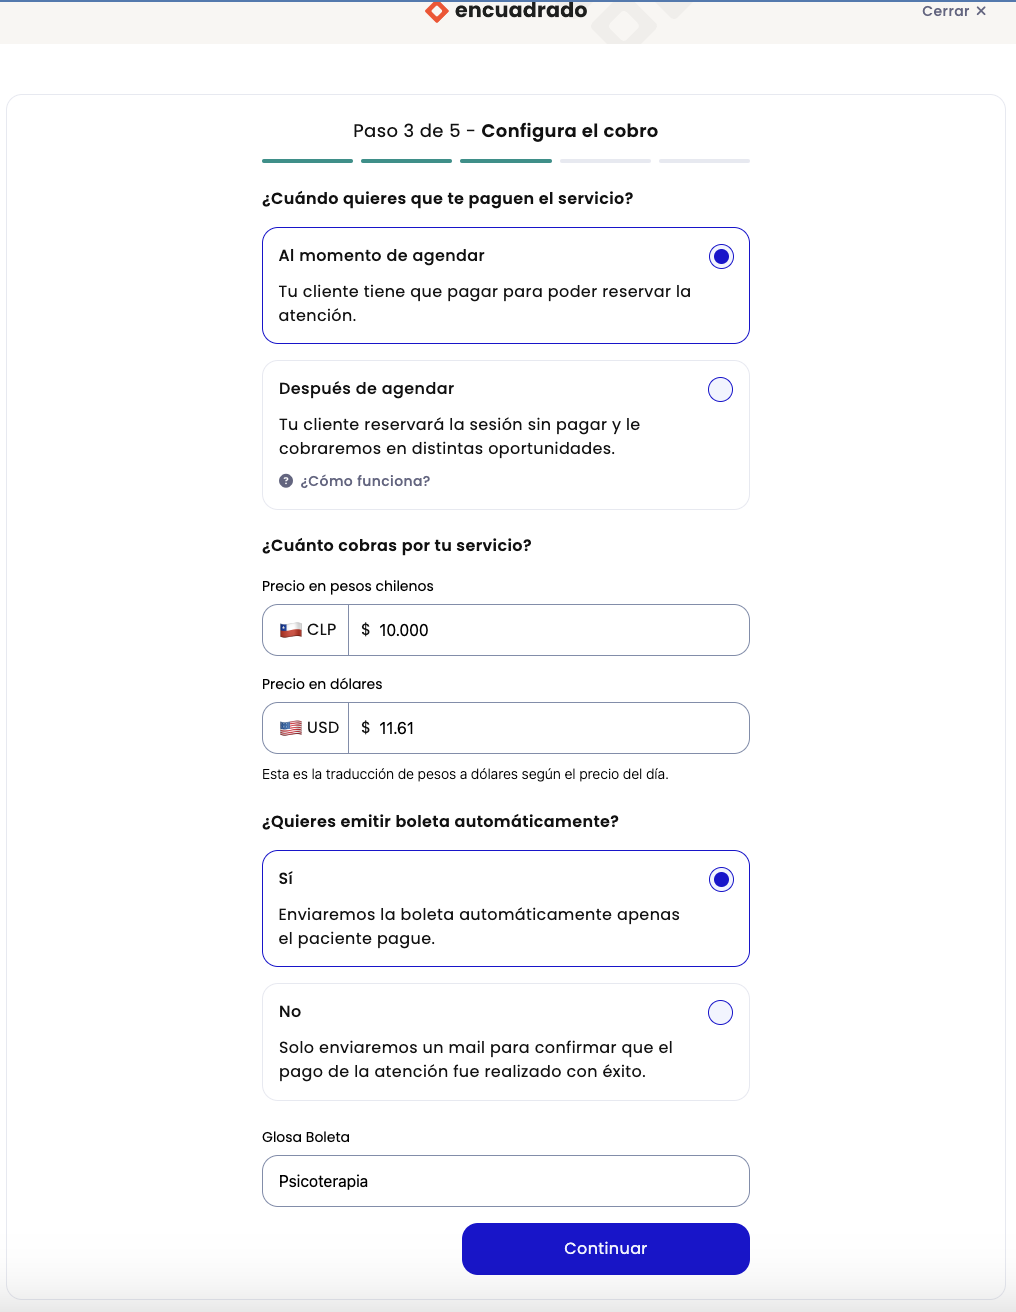Click the question mark help icon
Viewport: 1016px width, 1312px height.
pyautogui.click(x=285, y=481)
